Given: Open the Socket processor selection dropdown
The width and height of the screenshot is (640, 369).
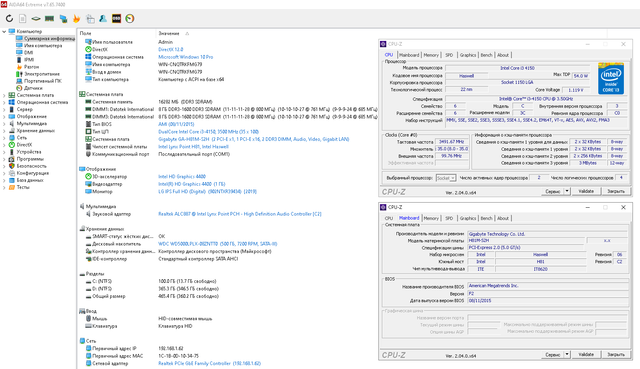Looking at the screenshot, I should pos(446,178).
